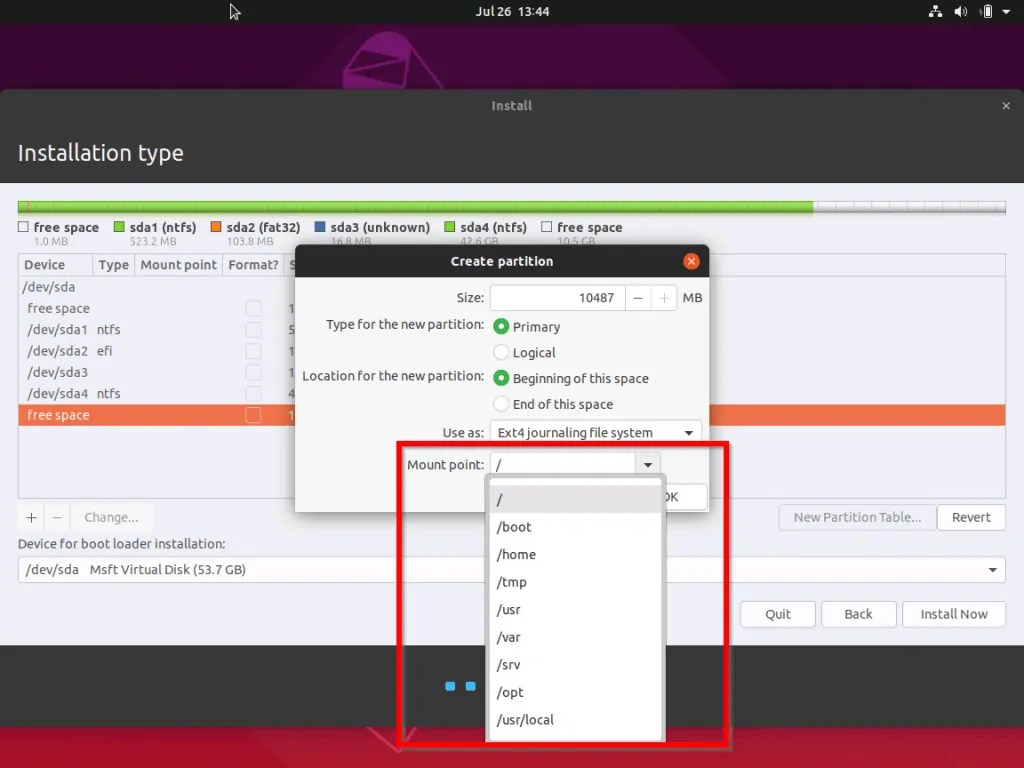This screenshot has width=1024, height=768.
Task: Add a new partition using the plus icon
Action: coord(31,517)
